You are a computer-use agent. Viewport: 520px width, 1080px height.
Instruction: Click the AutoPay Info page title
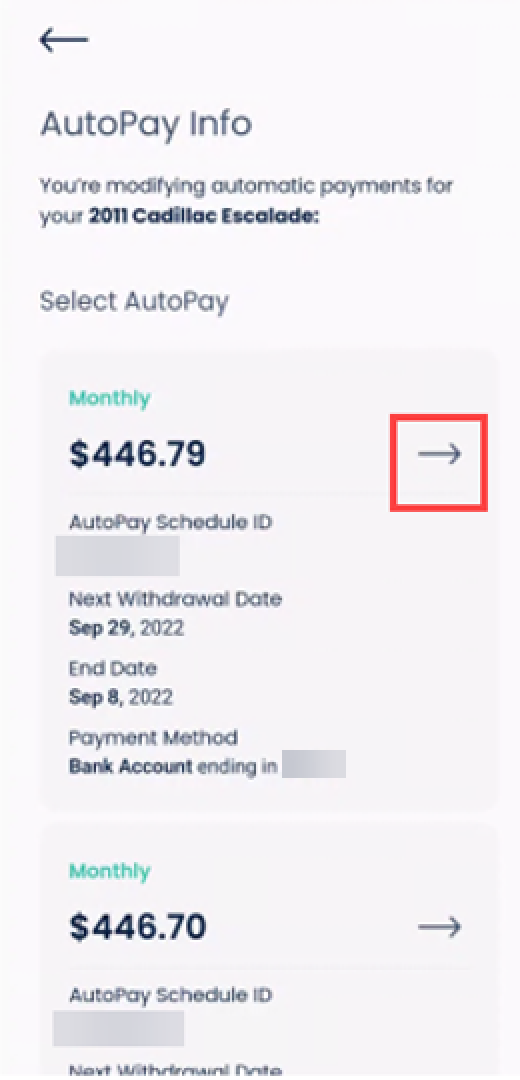[146, 125]
